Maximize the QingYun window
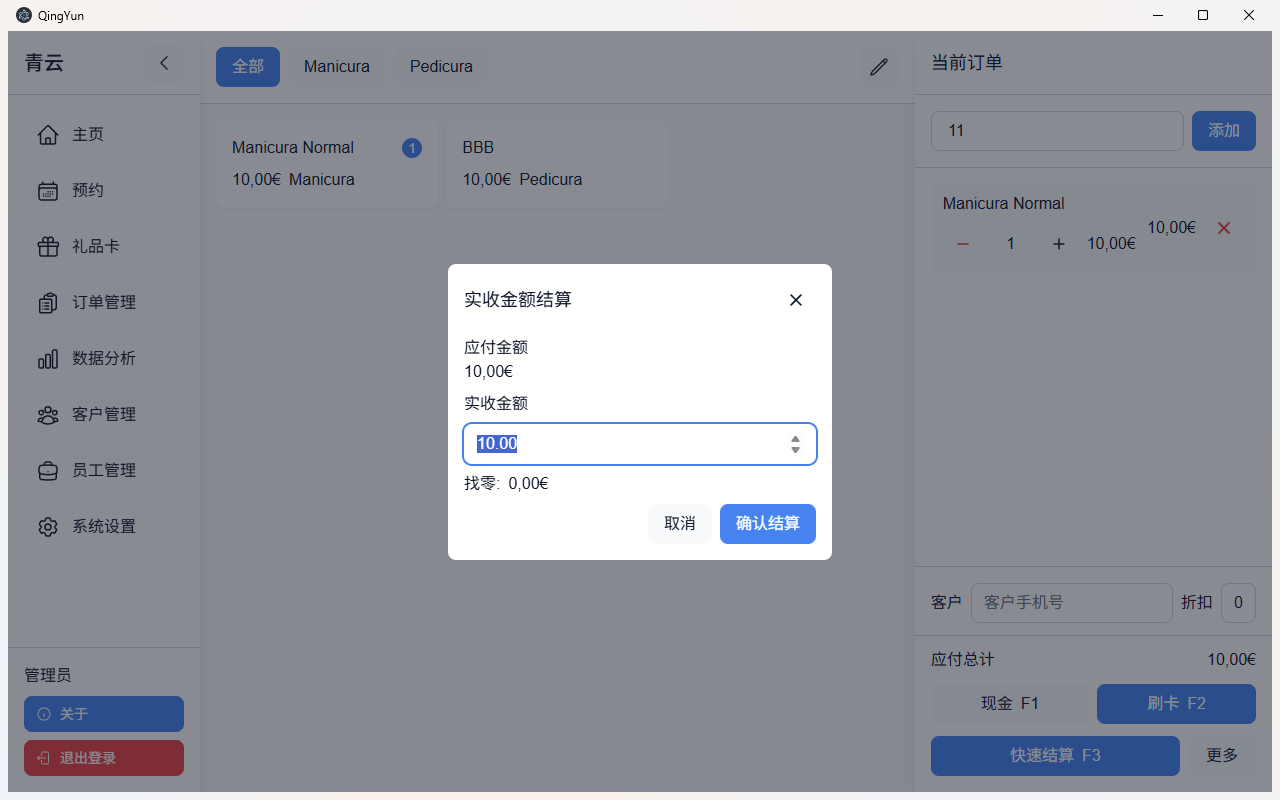1280x800 pixels. 1203,15
